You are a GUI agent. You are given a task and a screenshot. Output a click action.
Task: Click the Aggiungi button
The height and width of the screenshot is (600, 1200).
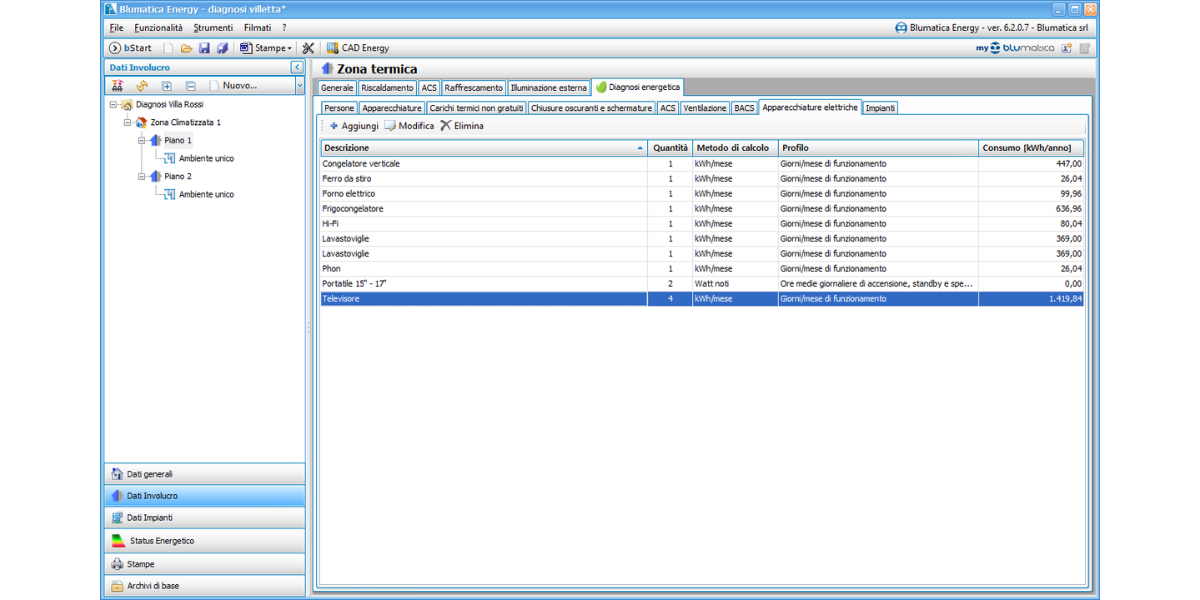[354, 126]
